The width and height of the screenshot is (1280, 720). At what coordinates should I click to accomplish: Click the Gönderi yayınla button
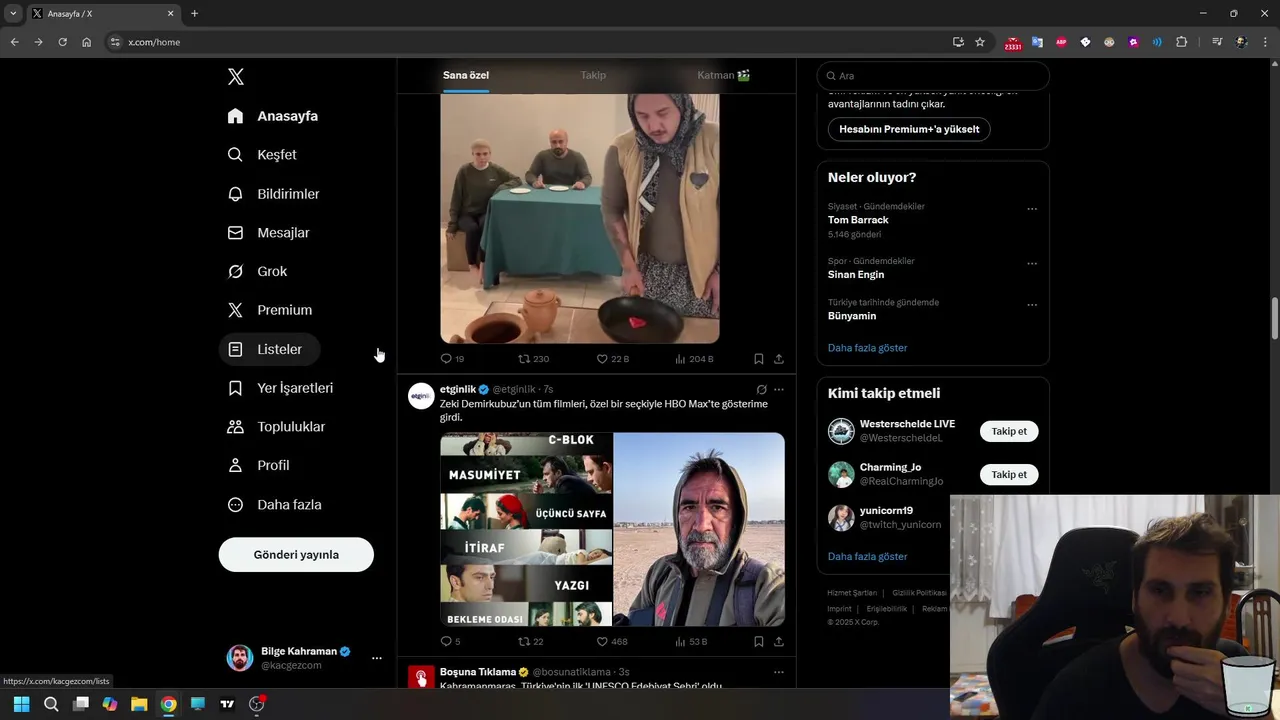point(296,555)
